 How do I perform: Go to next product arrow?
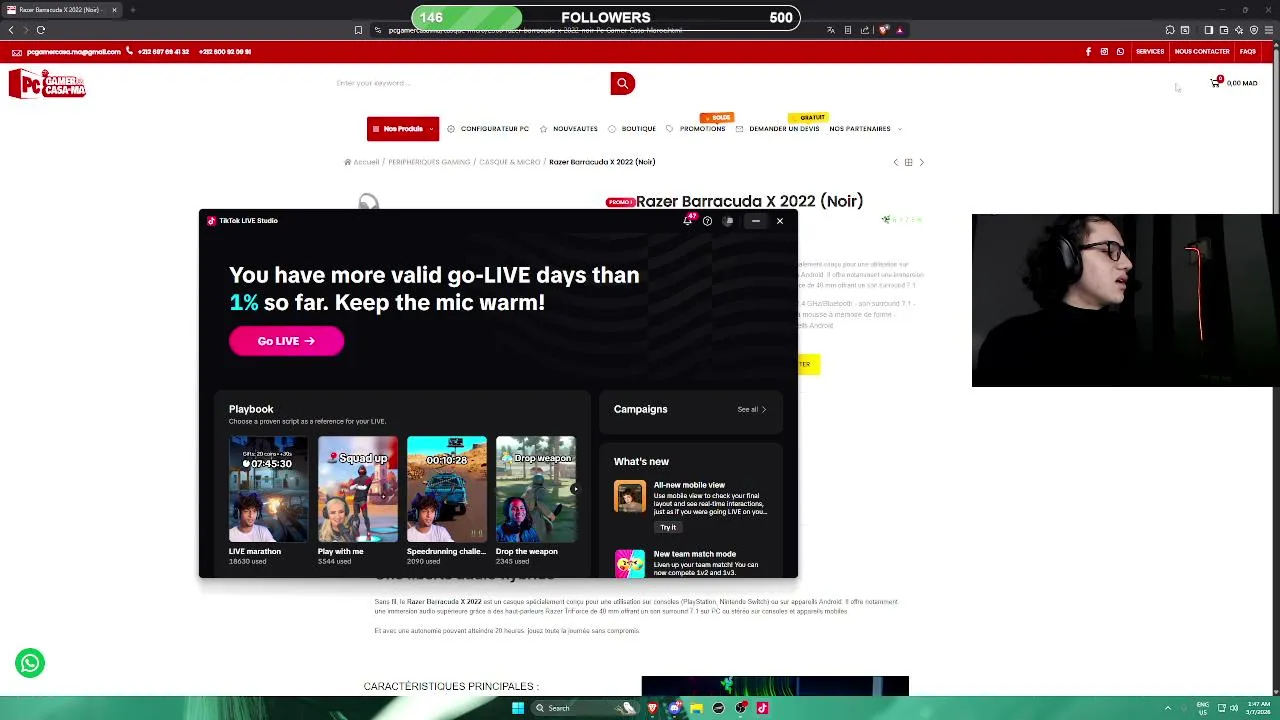tap(921, 162)
